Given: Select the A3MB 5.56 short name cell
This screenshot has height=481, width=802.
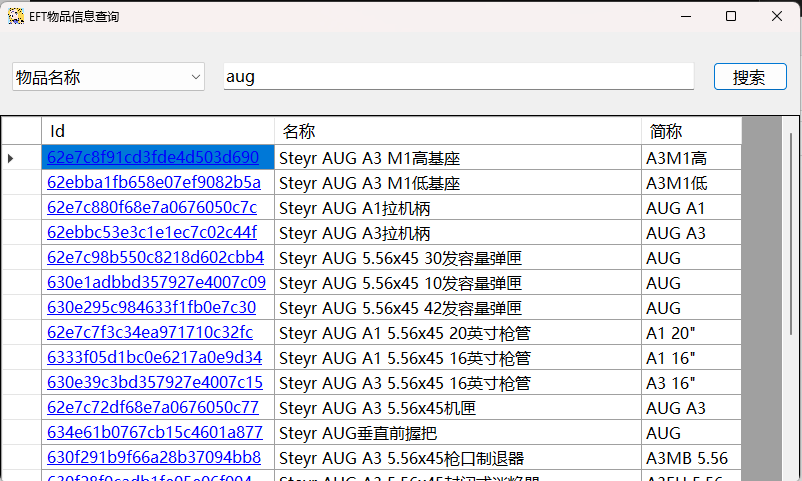Looking at the screenshot, I should [x=692, y=458].
